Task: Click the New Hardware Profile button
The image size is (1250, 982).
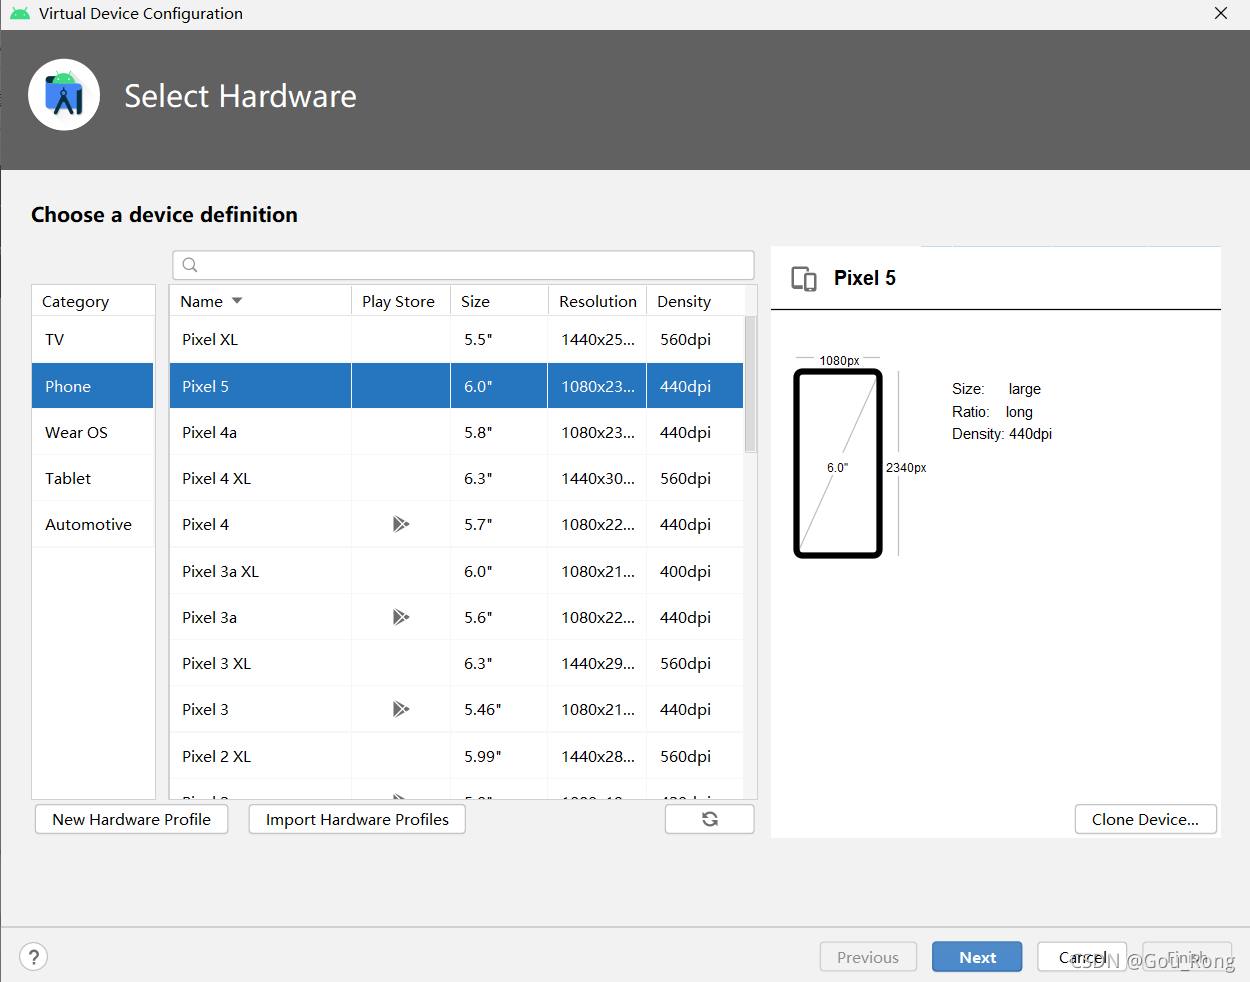Action: point(131,819)
